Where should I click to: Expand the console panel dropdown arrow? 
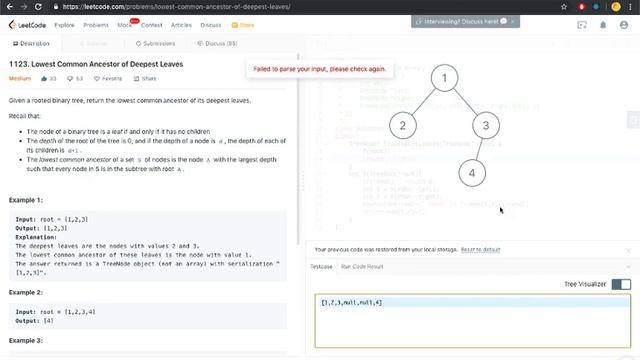point(628,267)
